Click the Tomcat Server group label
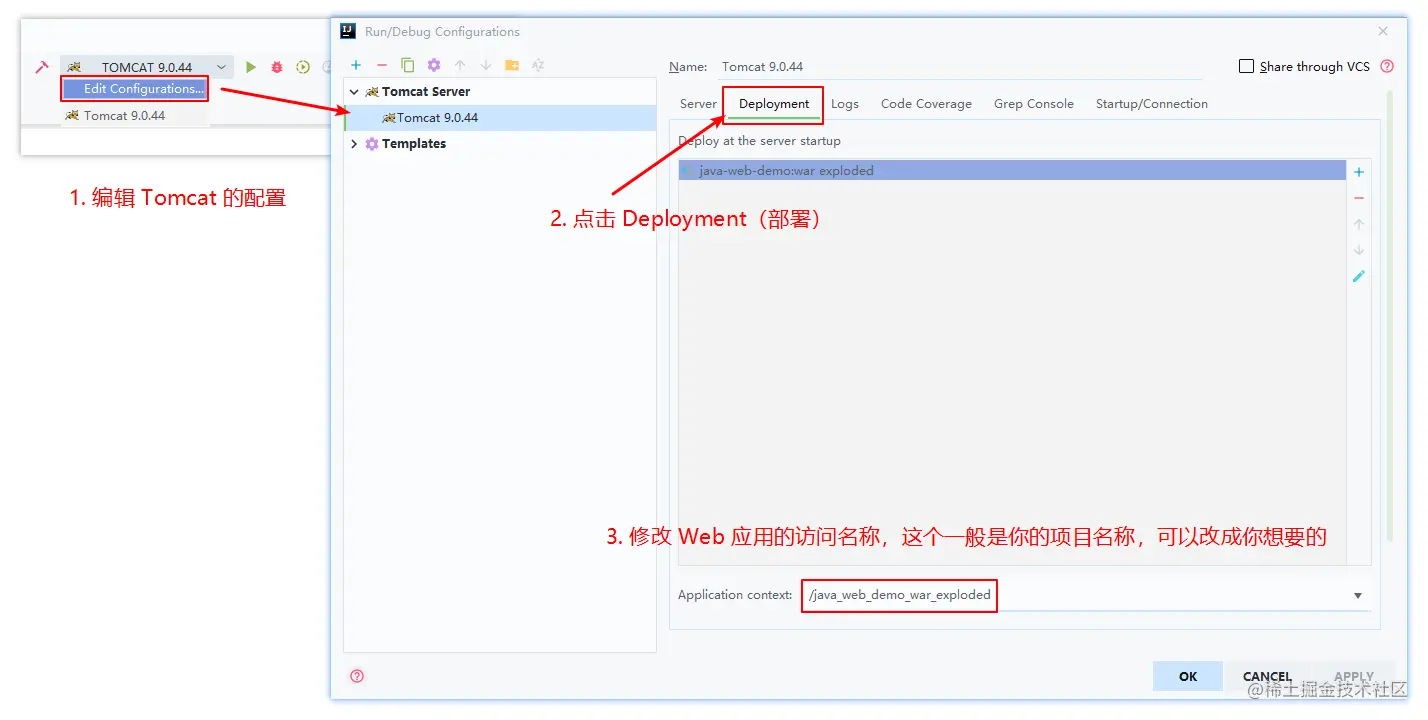Screen dimensions: 1428x720 [x=426, y=91]
